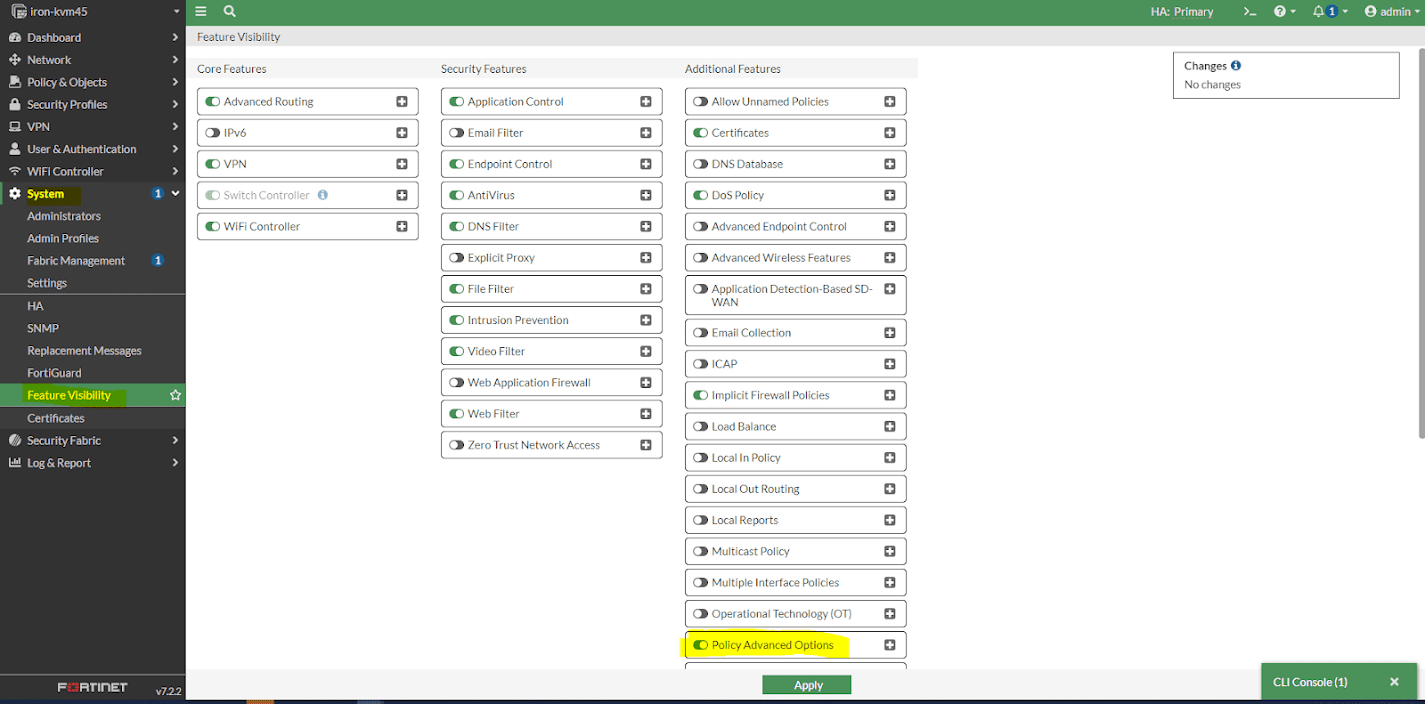1425x704 pixels.
Task: Expand the Network menu chevron
Action: tap(175, 60)
